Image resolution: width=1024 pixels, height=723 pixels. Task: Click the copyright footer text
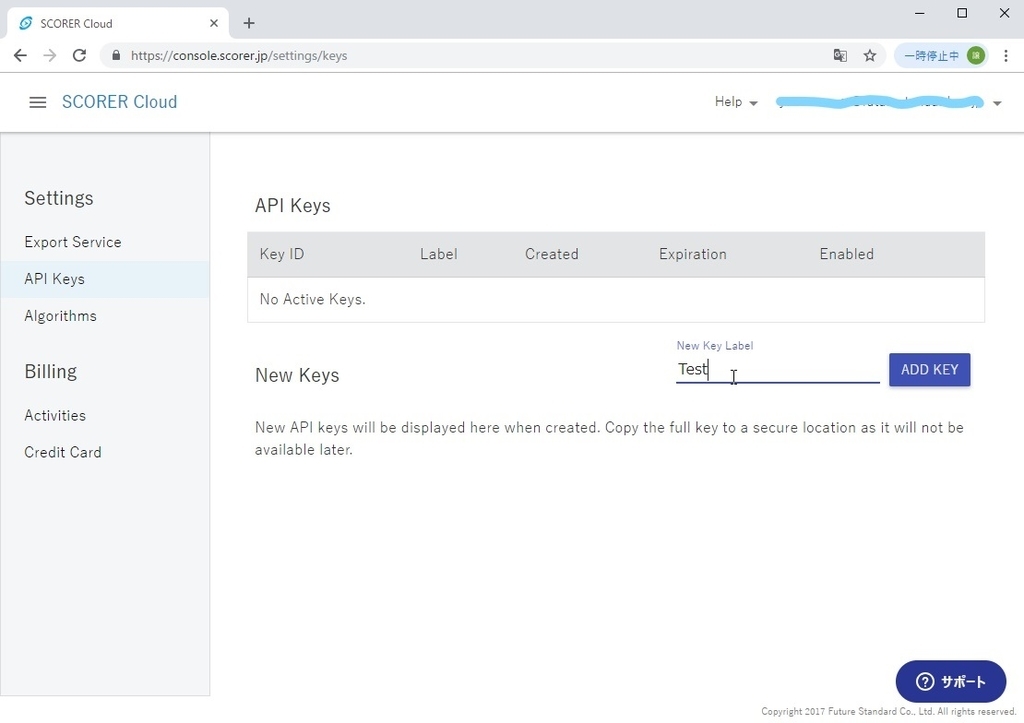coord(889,711)
